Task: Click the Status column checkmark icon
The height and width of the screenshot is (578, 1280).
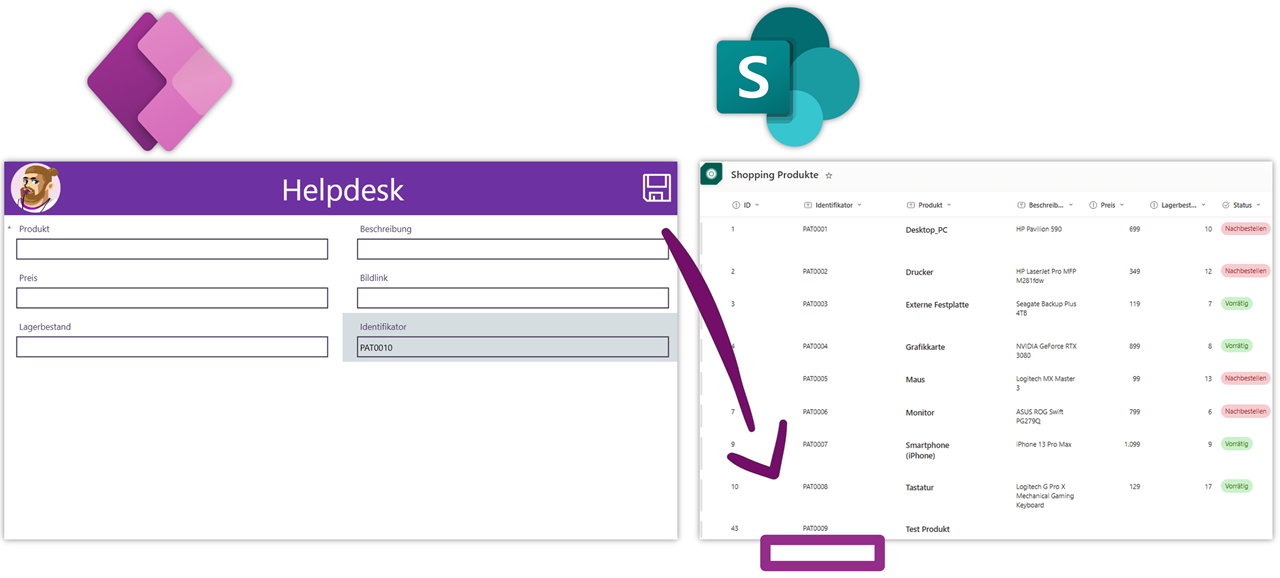Action: (x=1226, y=205)
